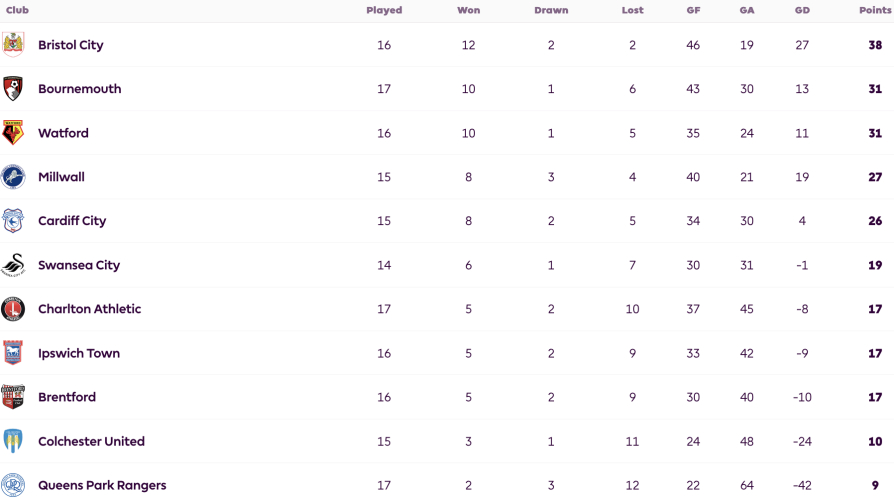Click the Watford club crest
Viewport: 894px width, 500px height.
13,133
